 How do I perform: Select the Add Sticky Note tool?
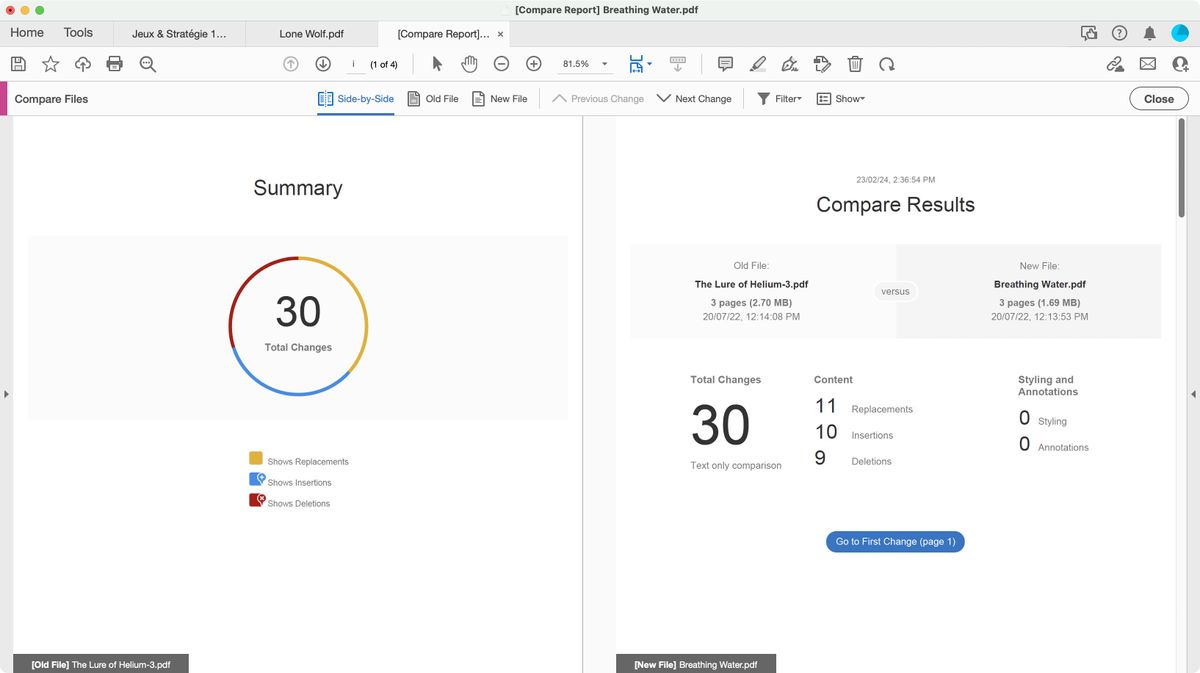click(725, 63)
